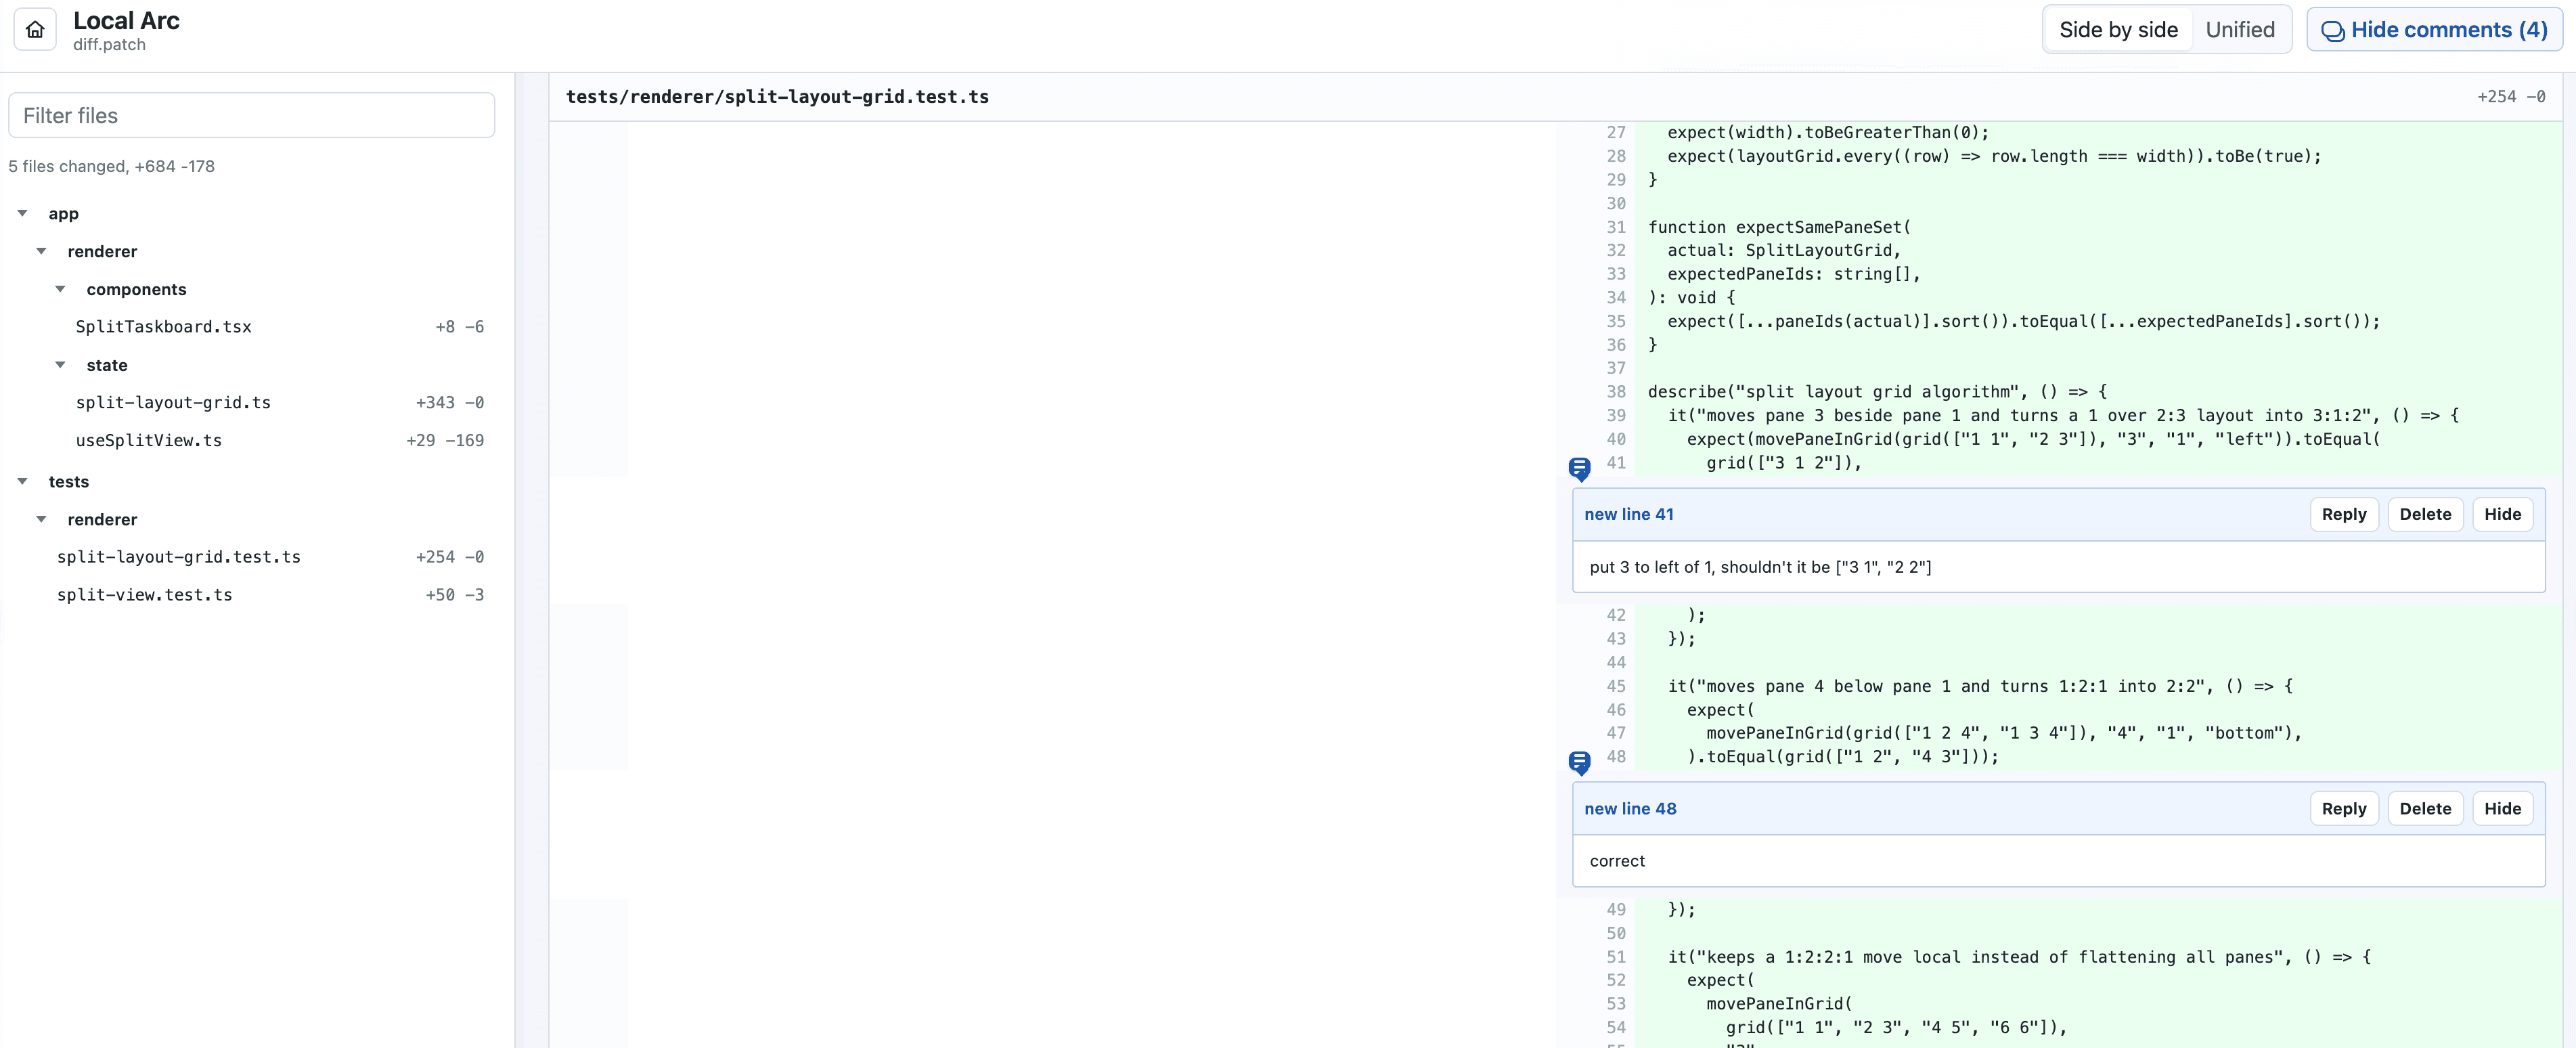Open comment marker icon at line 41
This screenshot has height=1048, width=2576.
1579,468
